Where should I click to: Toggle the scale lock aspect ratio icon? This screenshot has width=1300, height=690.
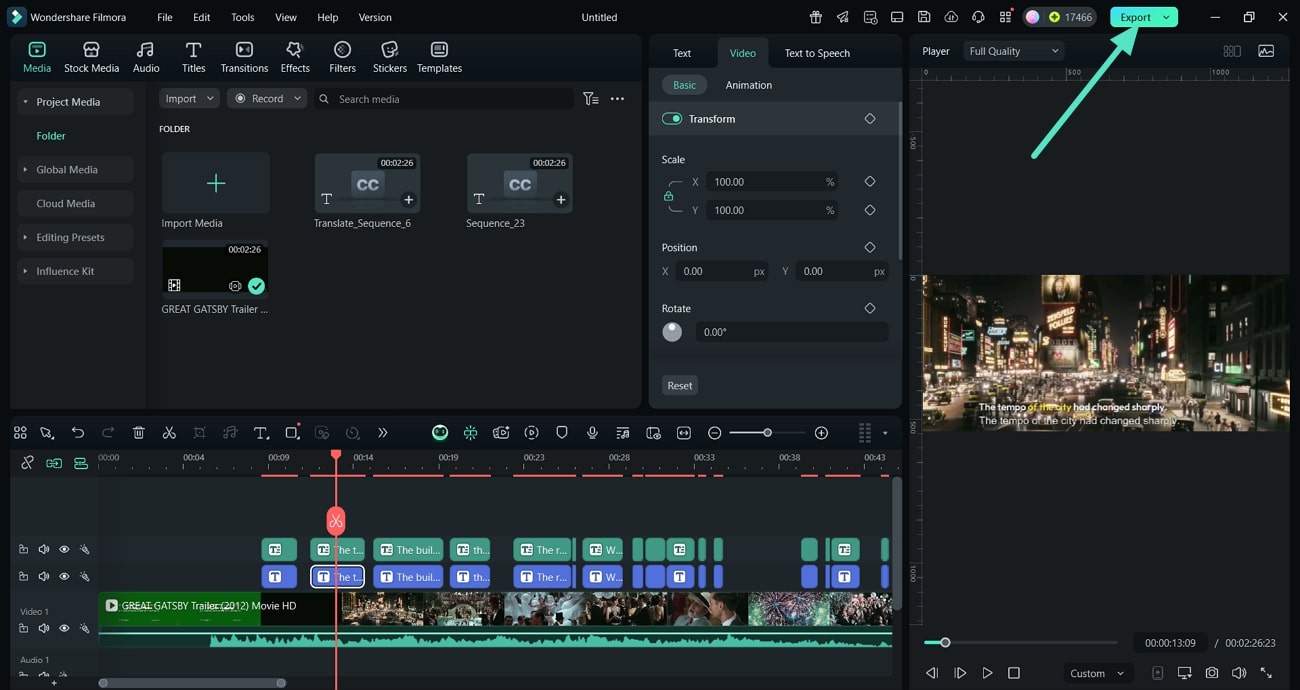[668, 196]
